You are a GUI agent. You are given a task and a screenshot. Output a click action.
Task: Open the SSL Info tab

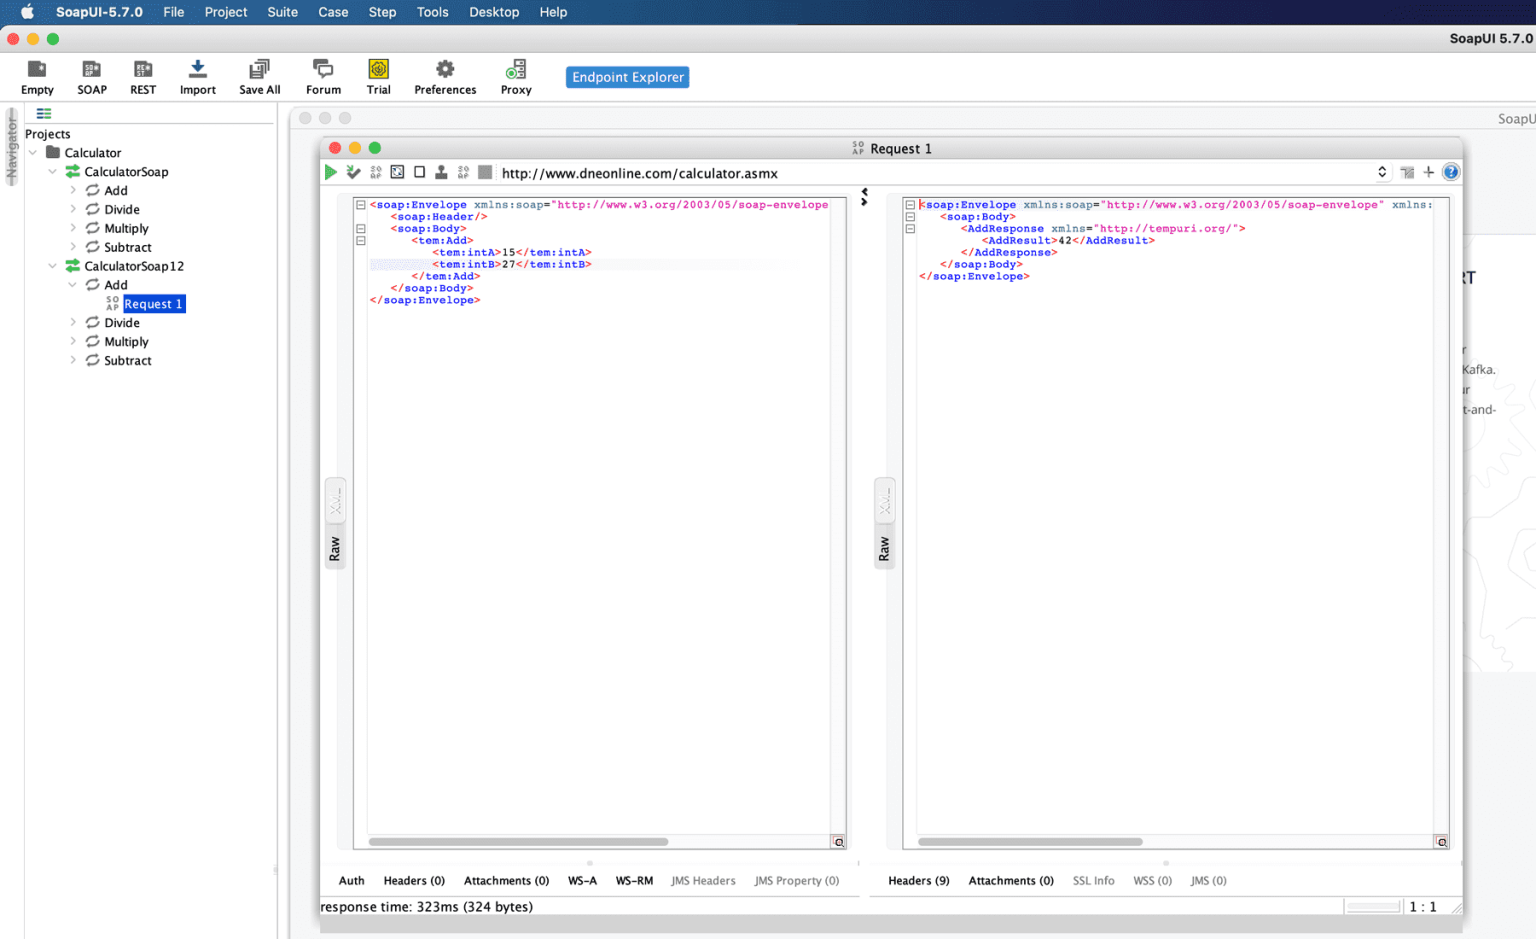(1093, 881)
